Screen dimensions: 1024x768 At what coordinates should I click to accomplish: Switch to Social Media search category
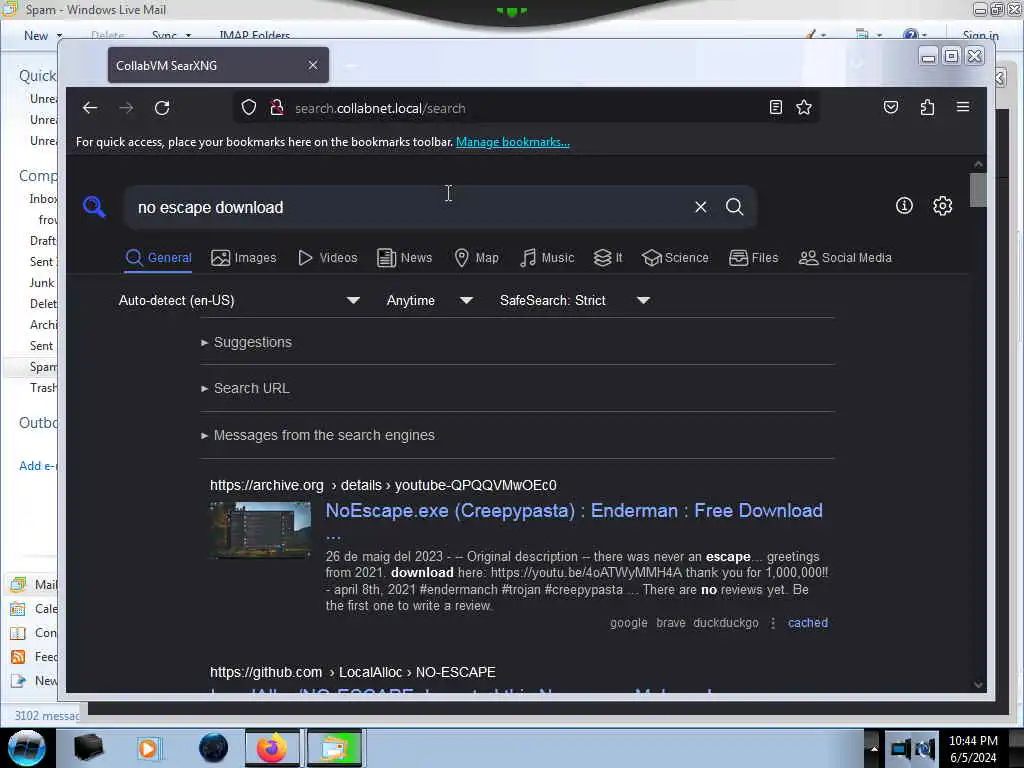click(845, 258)
